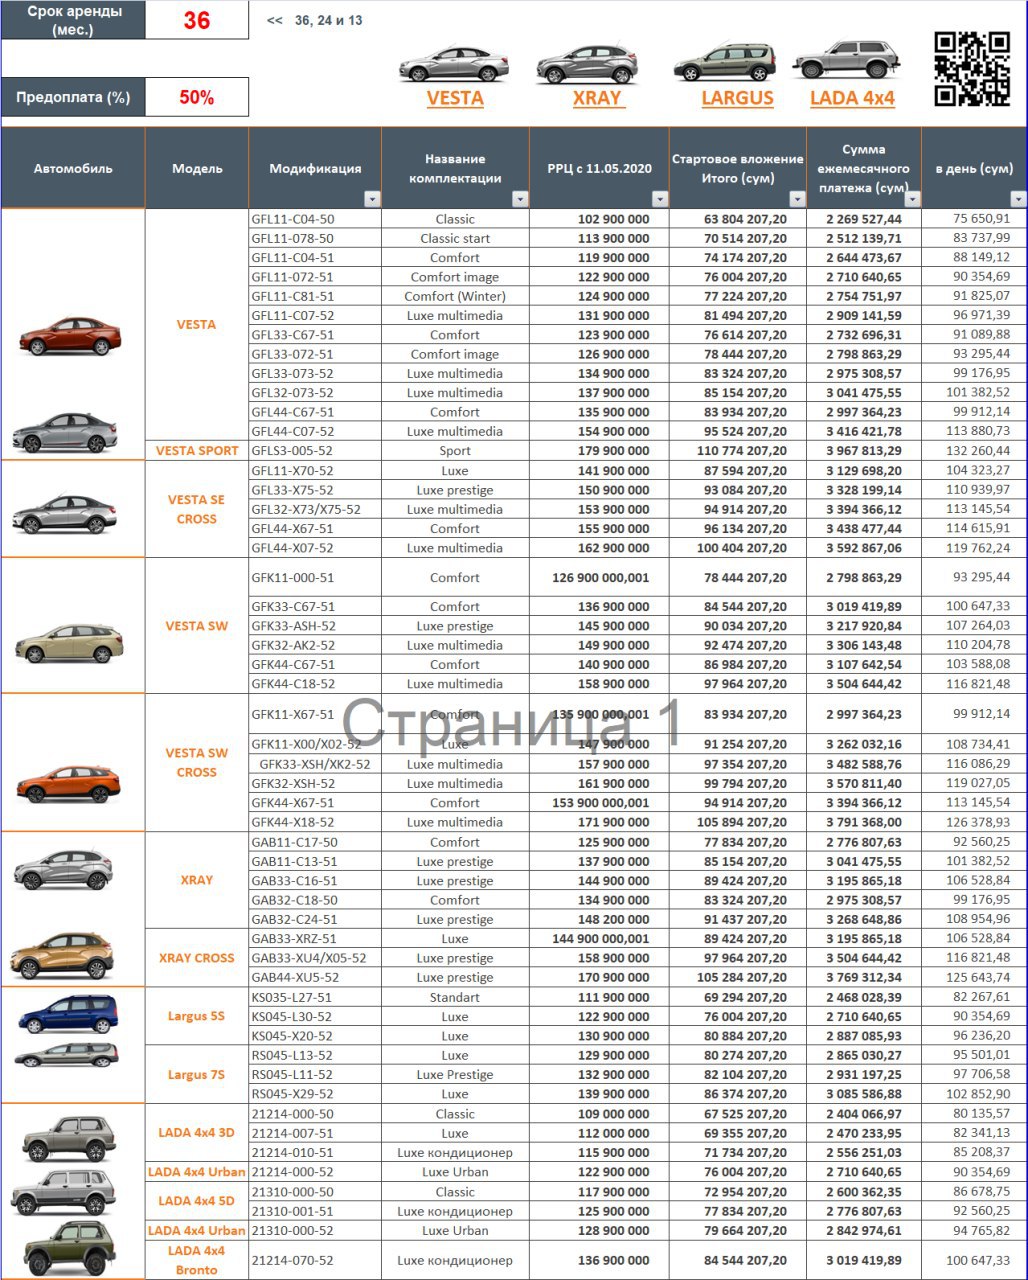
Task: Select monthly payment 3 967 813,29
Action: [864, 451]
